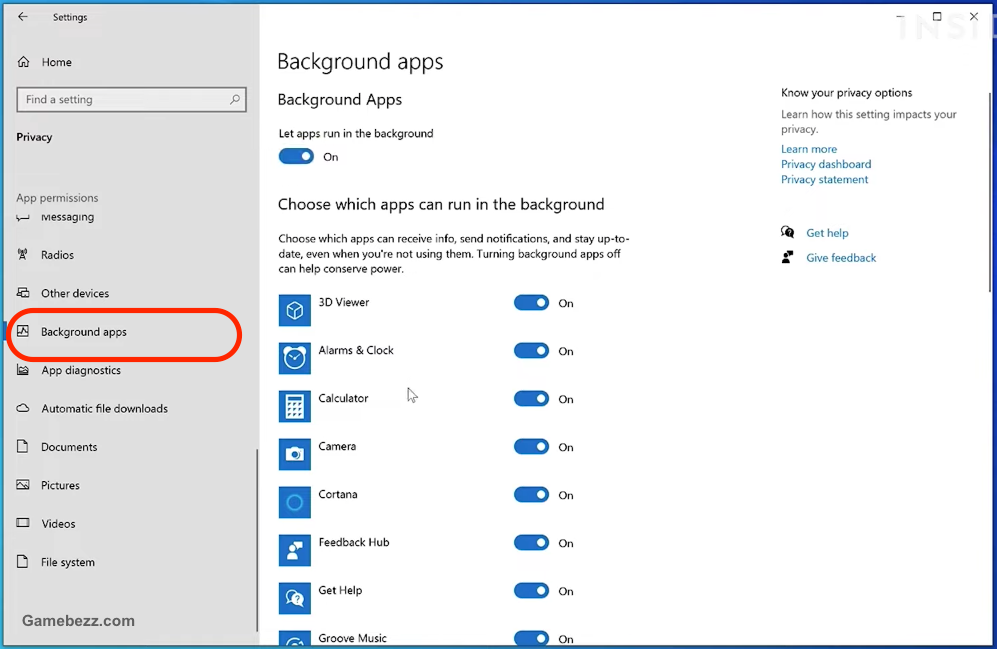Viewport: 997px width, 649px height.
Task: Click the Camera app icon
Action: point(294,454)
